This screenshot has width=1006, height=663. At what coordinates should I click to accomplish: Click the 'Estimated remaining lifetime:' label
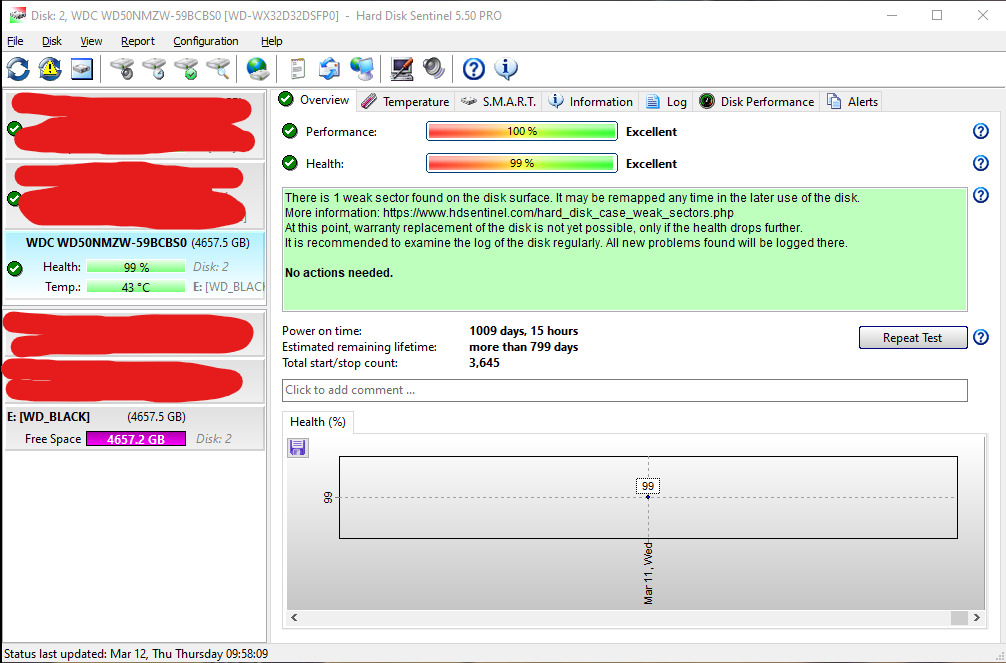pos(359,347)
